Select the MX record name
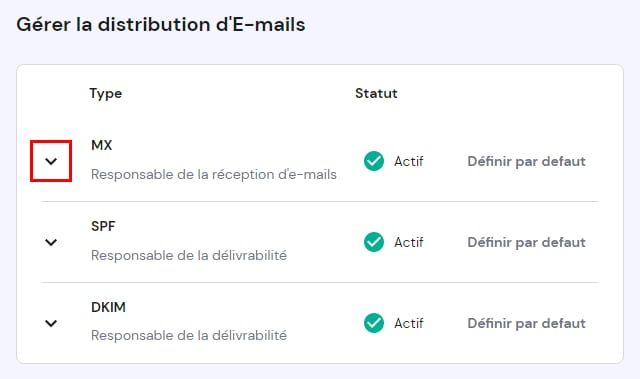 (102, 145)
